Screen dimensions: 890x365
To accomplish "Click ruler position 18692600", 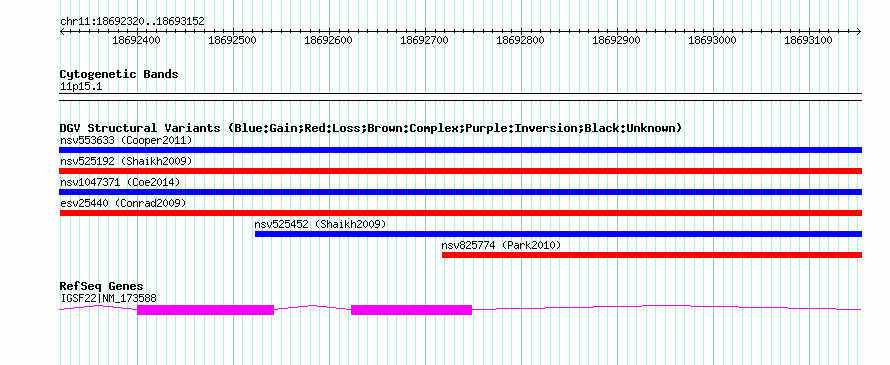I will click(329, 40).
